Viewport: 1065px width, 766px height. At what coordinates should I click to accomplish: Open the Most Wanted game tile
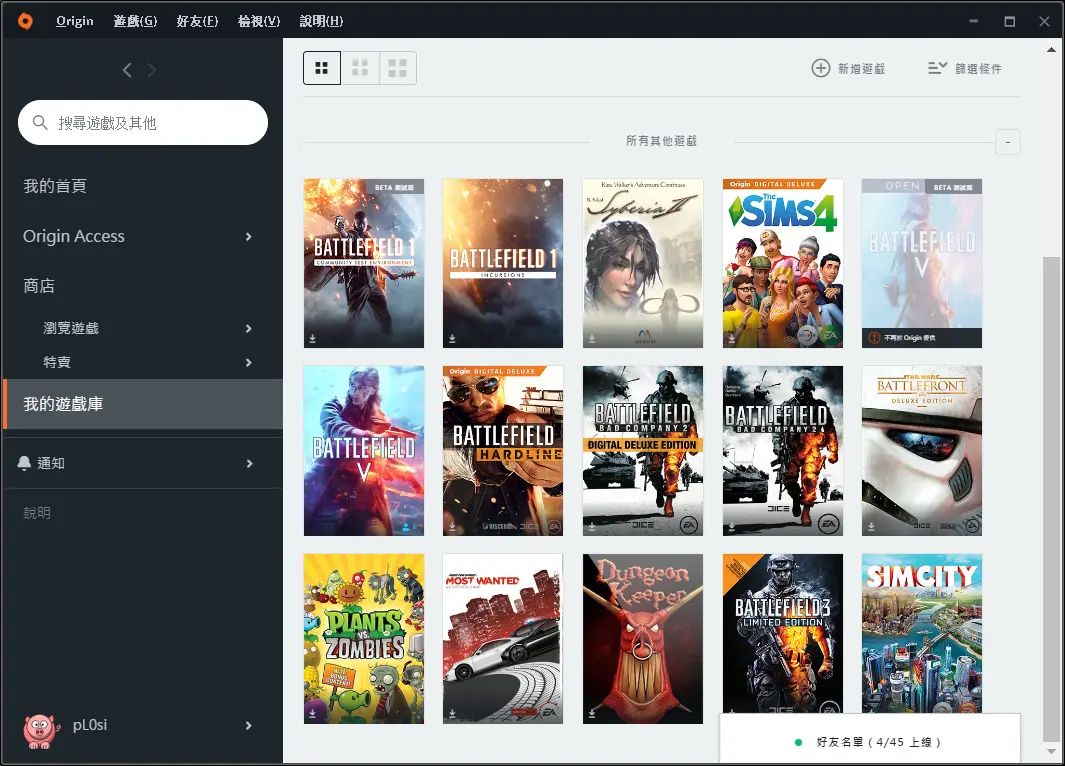[503, 638]
